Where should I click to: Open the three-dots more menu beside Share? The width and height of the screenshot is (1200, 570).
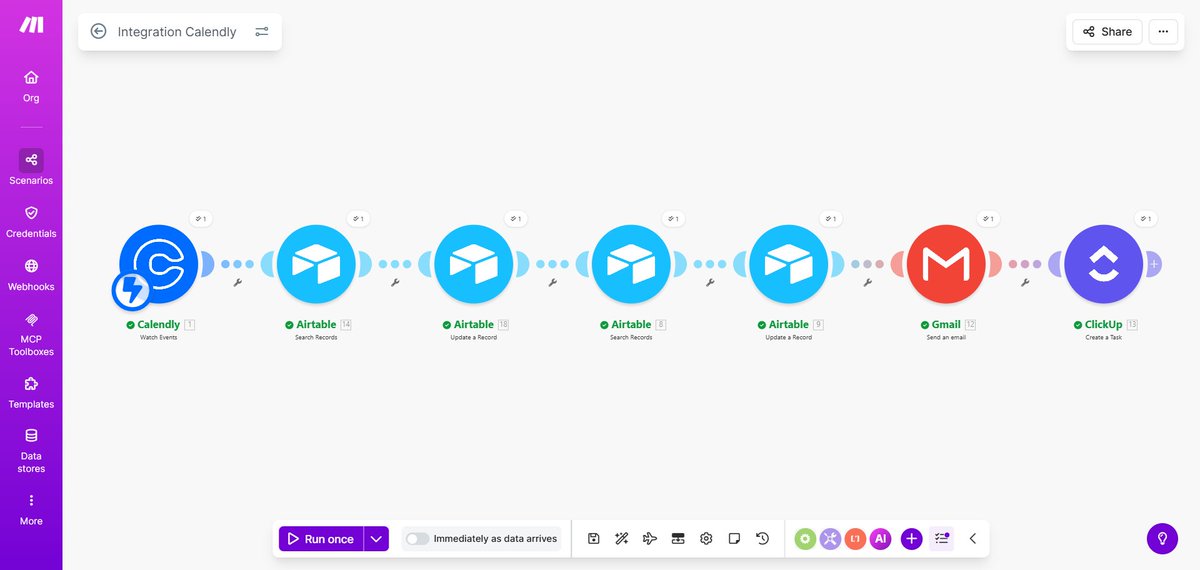click(x=1163, y=31)
